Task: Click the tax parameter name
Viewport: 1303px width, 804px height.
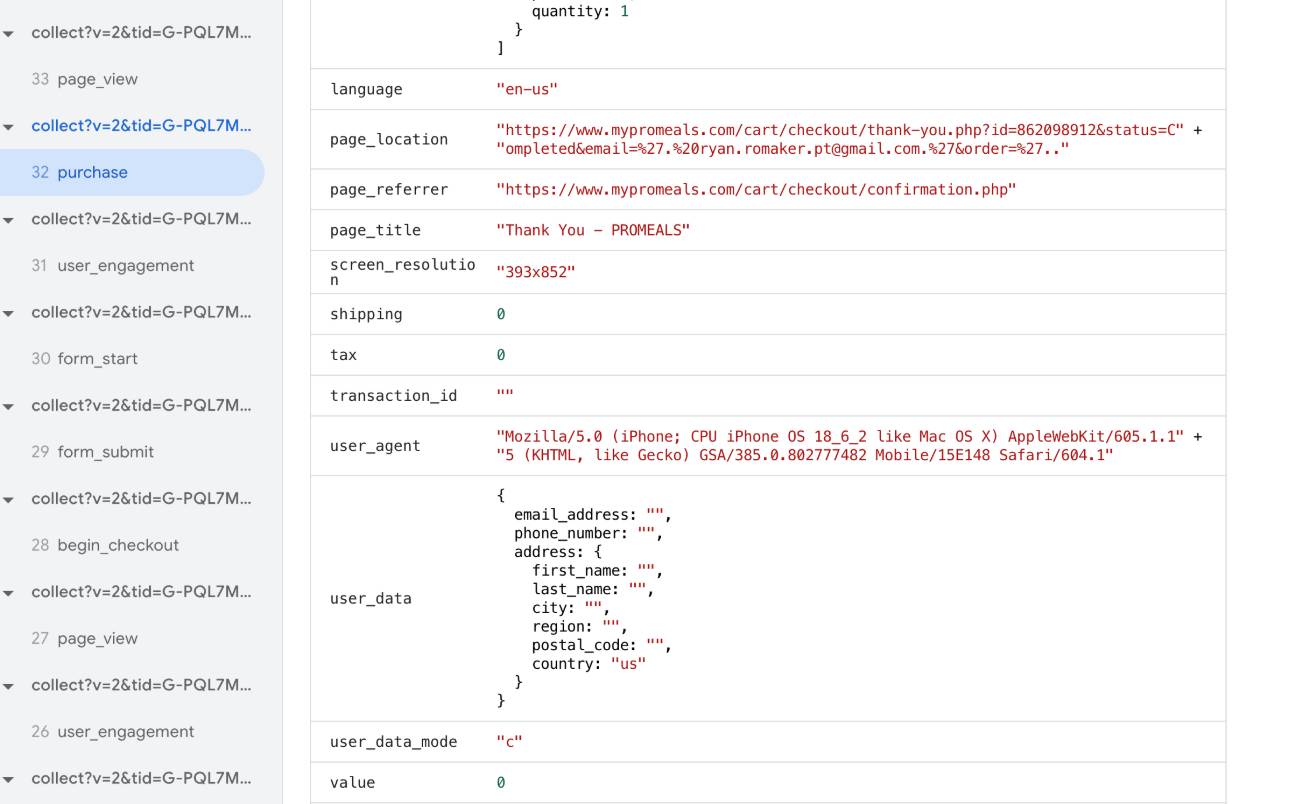Action: 343,355
